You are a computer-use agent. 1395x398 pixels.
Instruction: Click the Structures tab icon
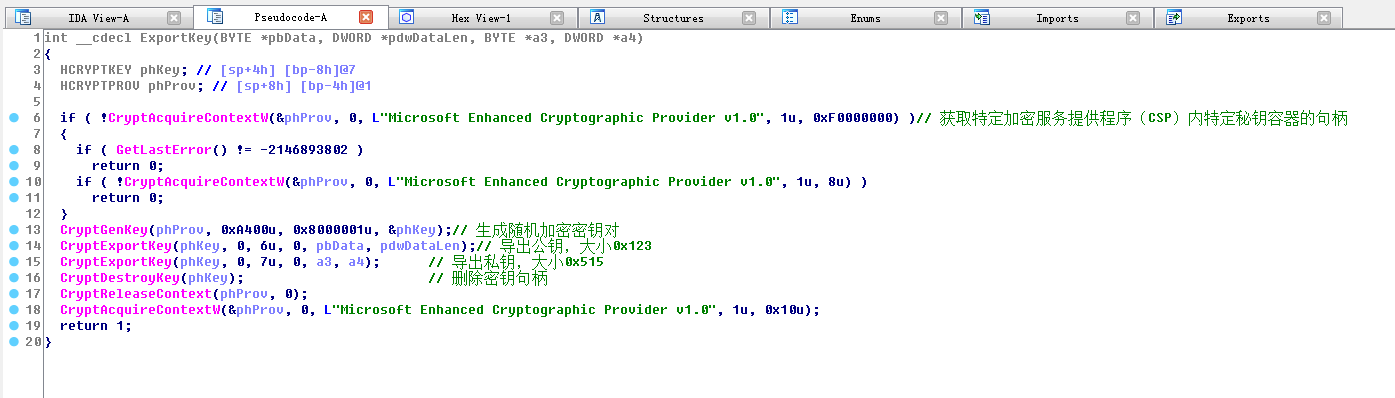coord(598,18)
